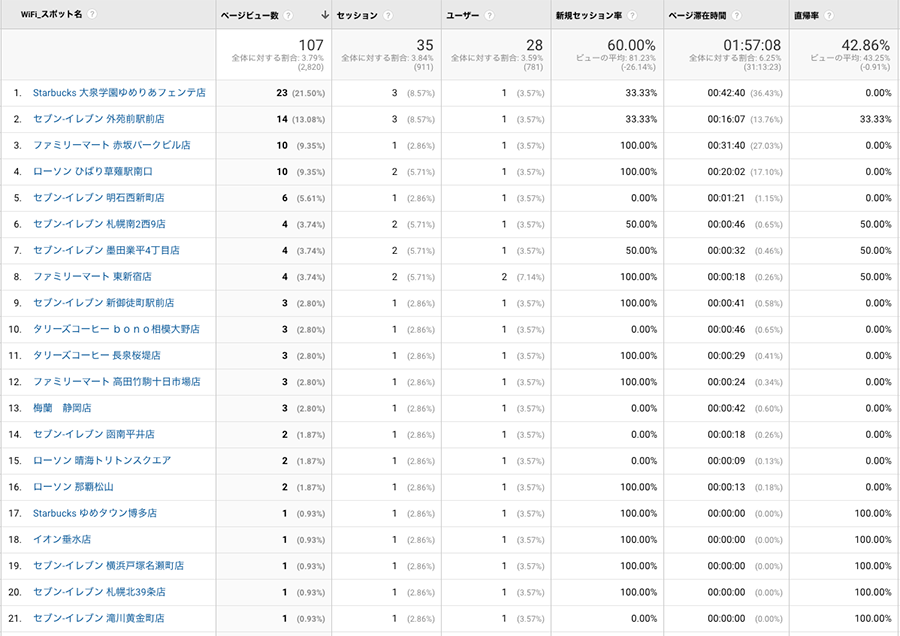
Task: Click help icon next to WiFi_スポット名 header
Action: [92, 14]
